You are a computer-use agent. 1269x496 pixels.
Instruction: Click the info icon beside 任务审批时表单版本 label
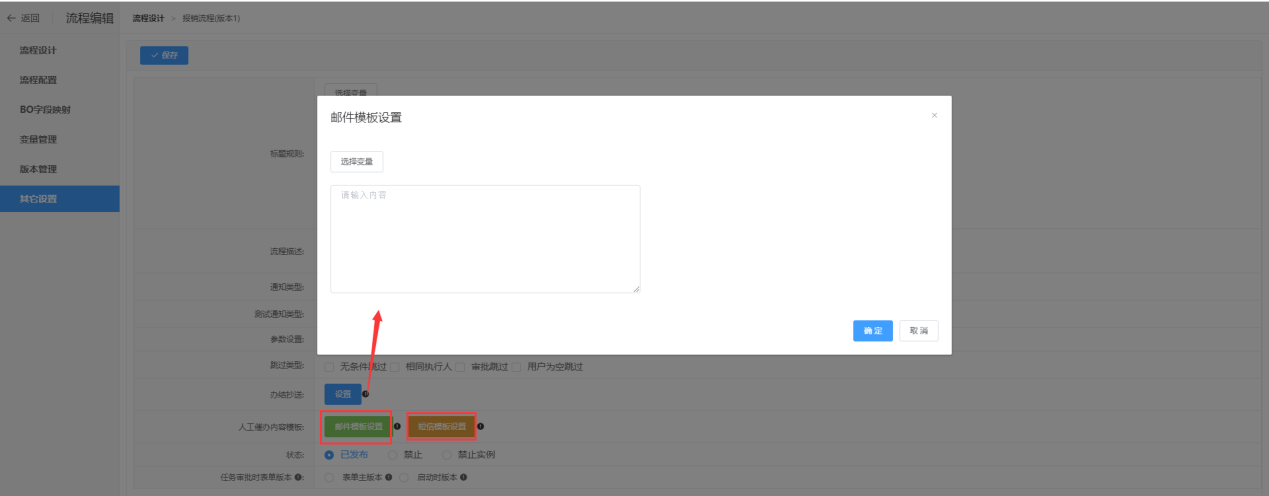pos(300,477)
